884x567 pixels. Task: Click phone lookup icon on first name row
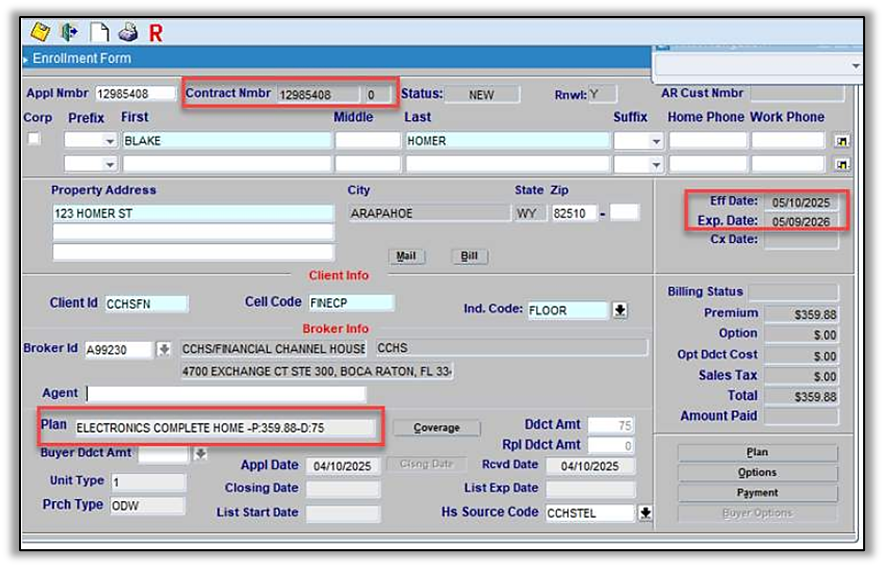click(842, 141)
